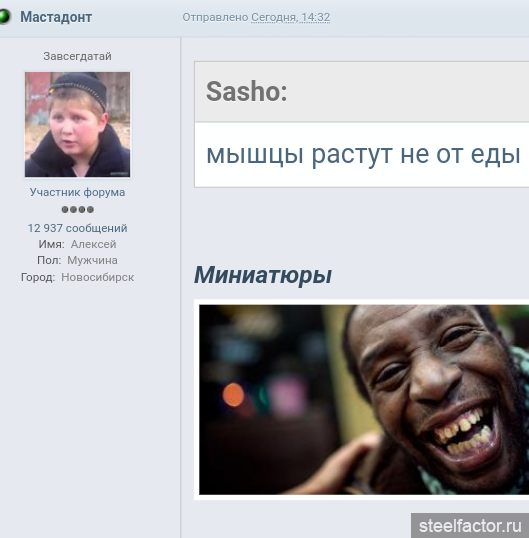529x538 pixels.
Task: Click the Sasho quote header
Action: [362, 92]
